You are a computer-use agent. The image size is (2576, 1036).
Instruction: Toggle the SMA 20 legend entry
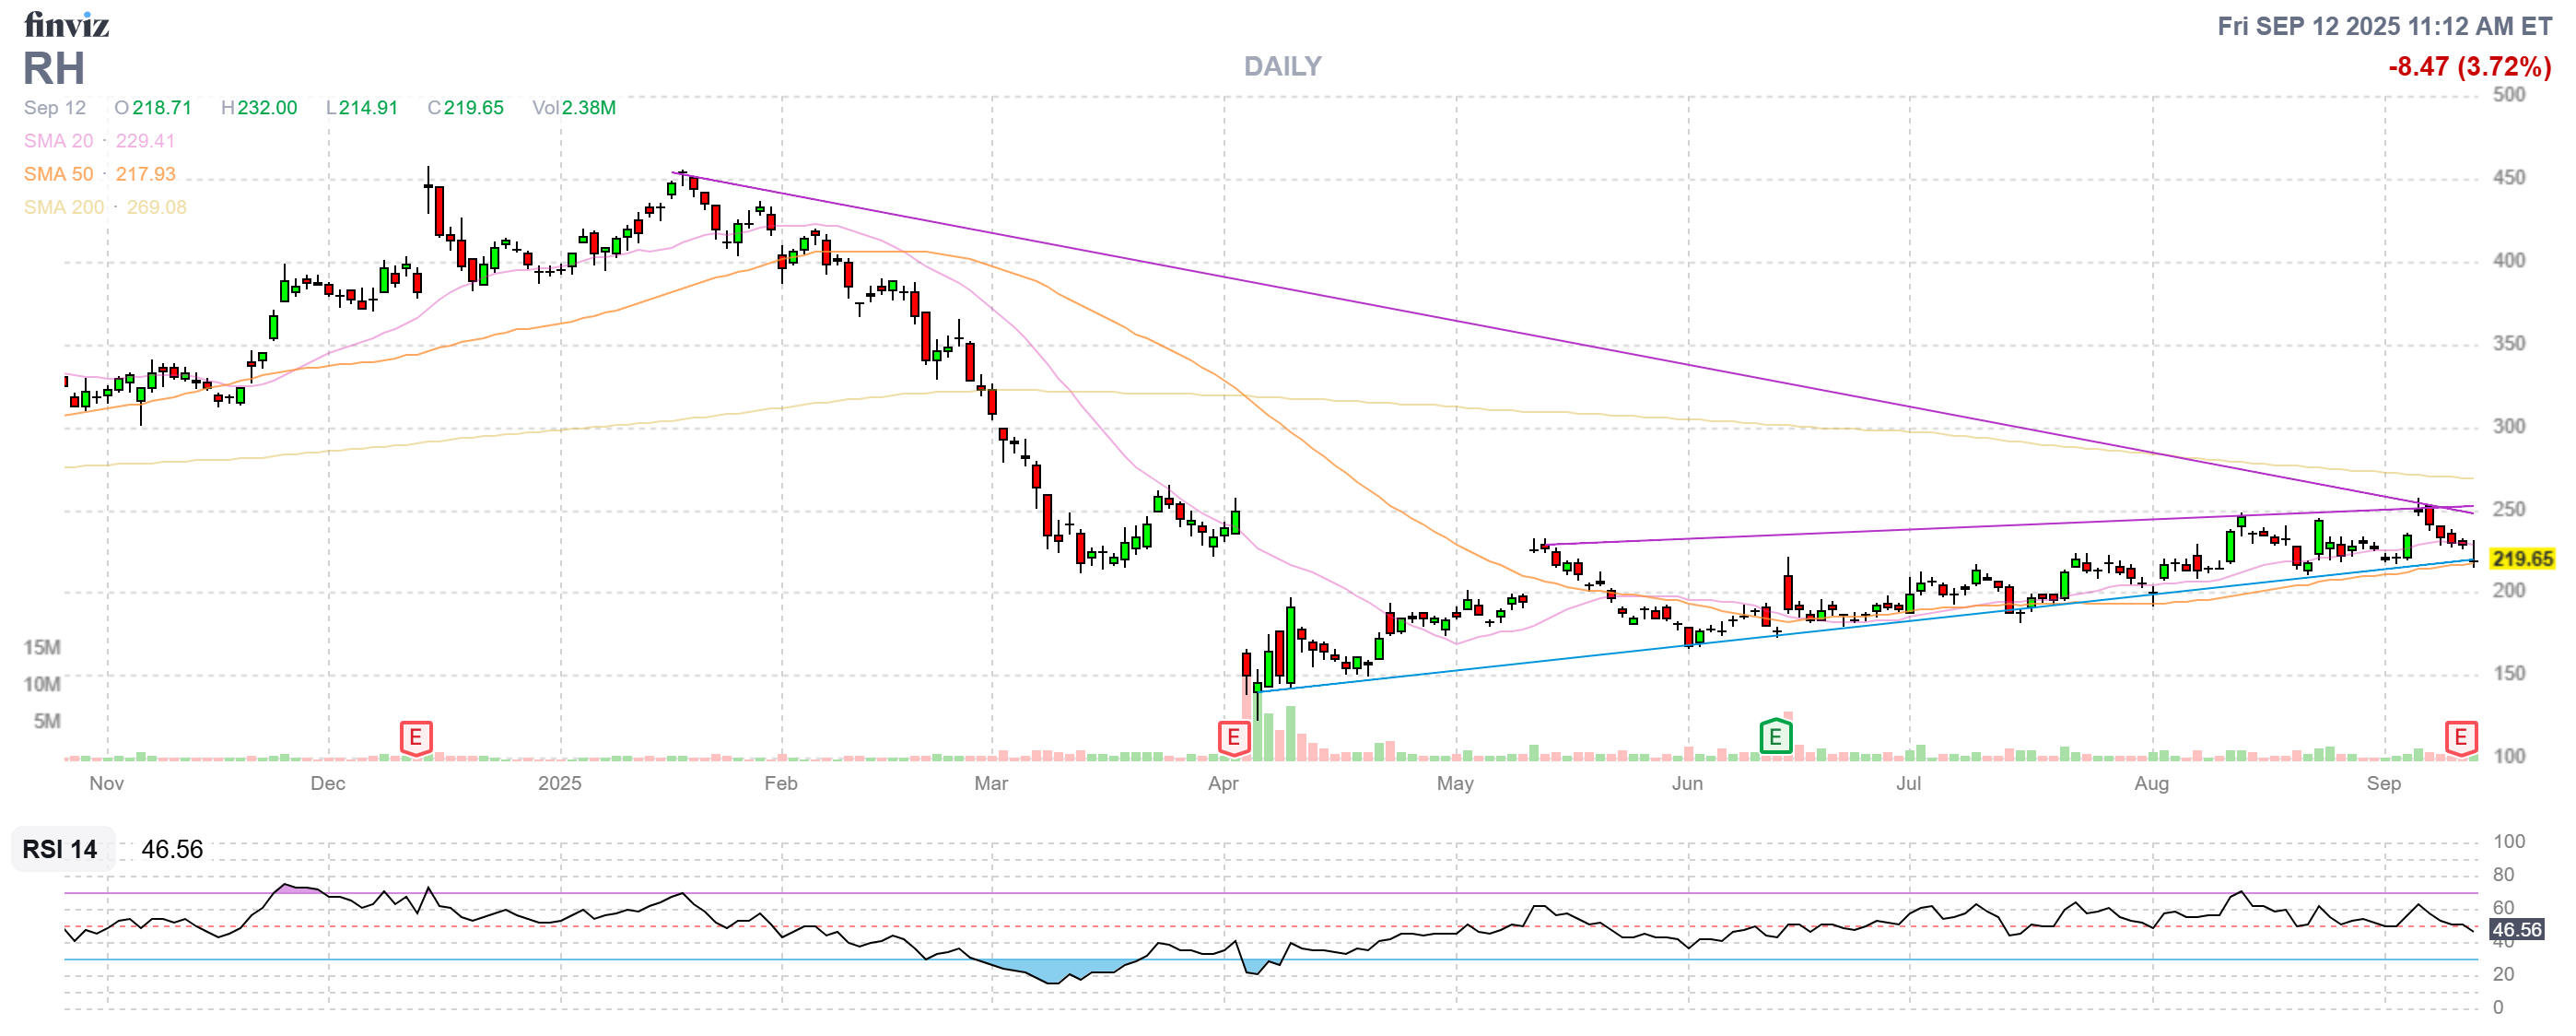(59, 141)
